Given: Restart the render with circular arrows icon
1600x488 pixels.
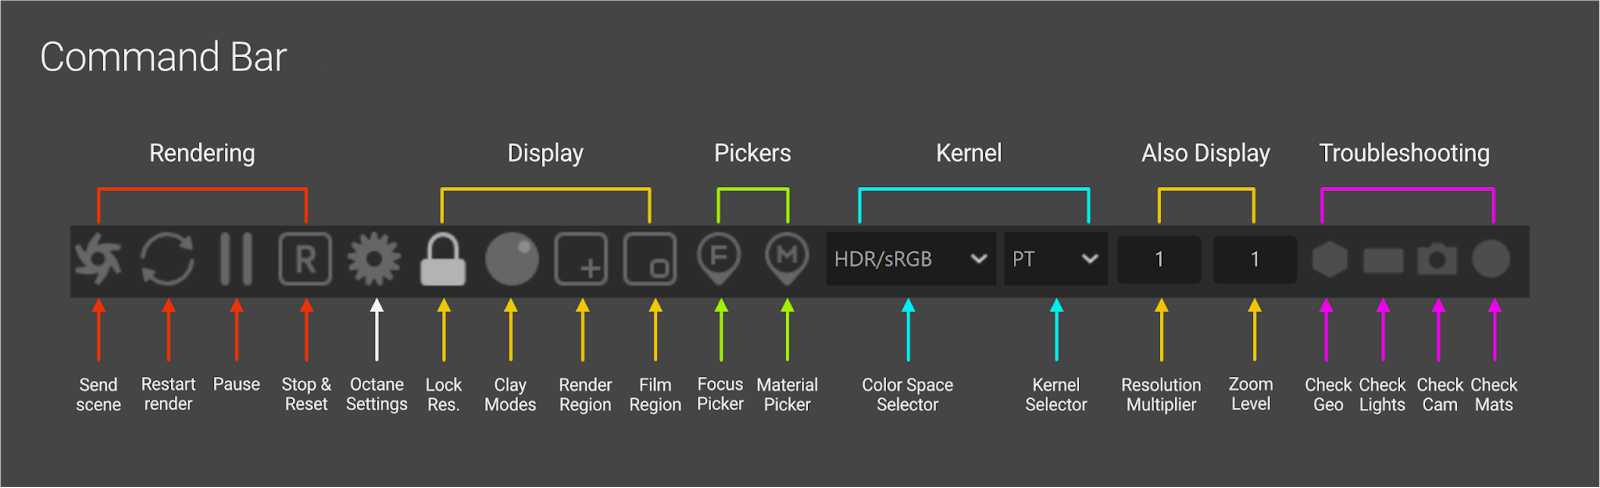Looking at the screenshot, I should tap(167, 259).
